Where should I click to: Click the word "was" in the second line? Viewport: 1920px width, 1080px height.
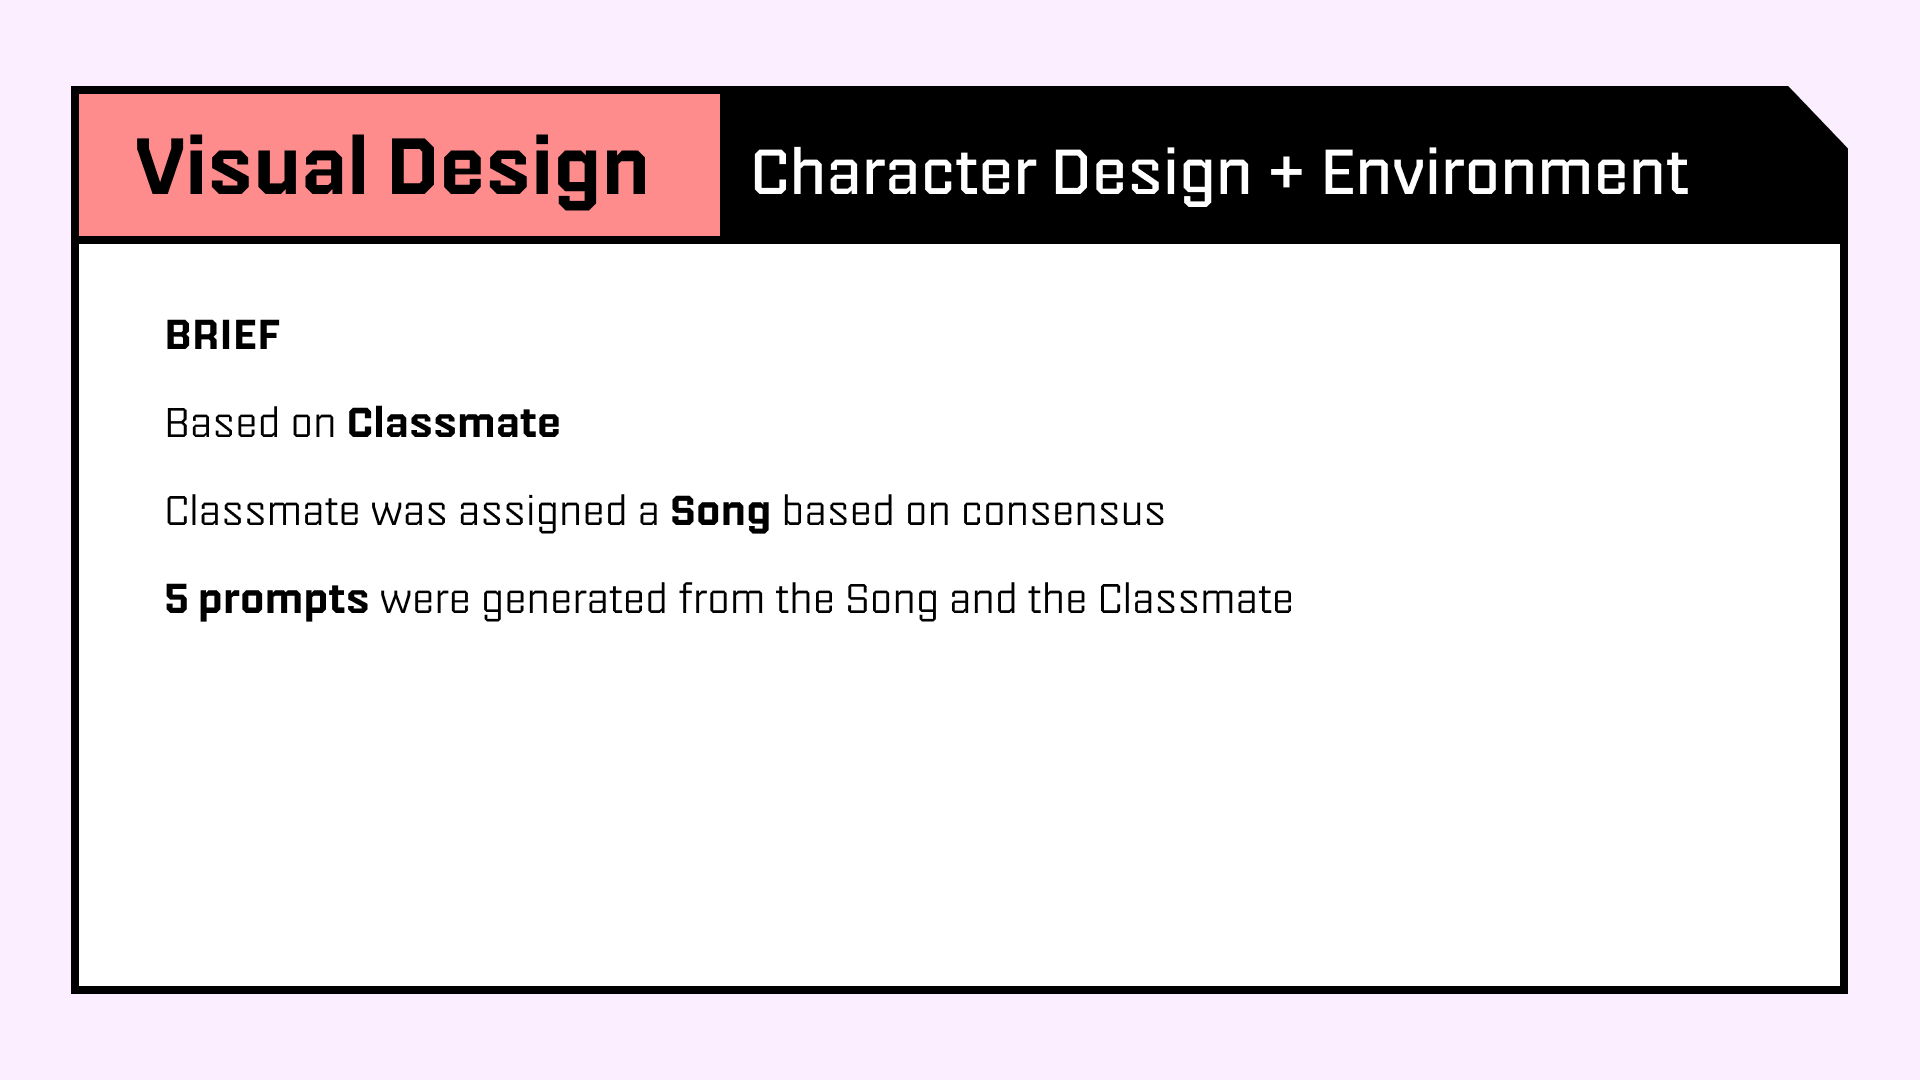408,512
